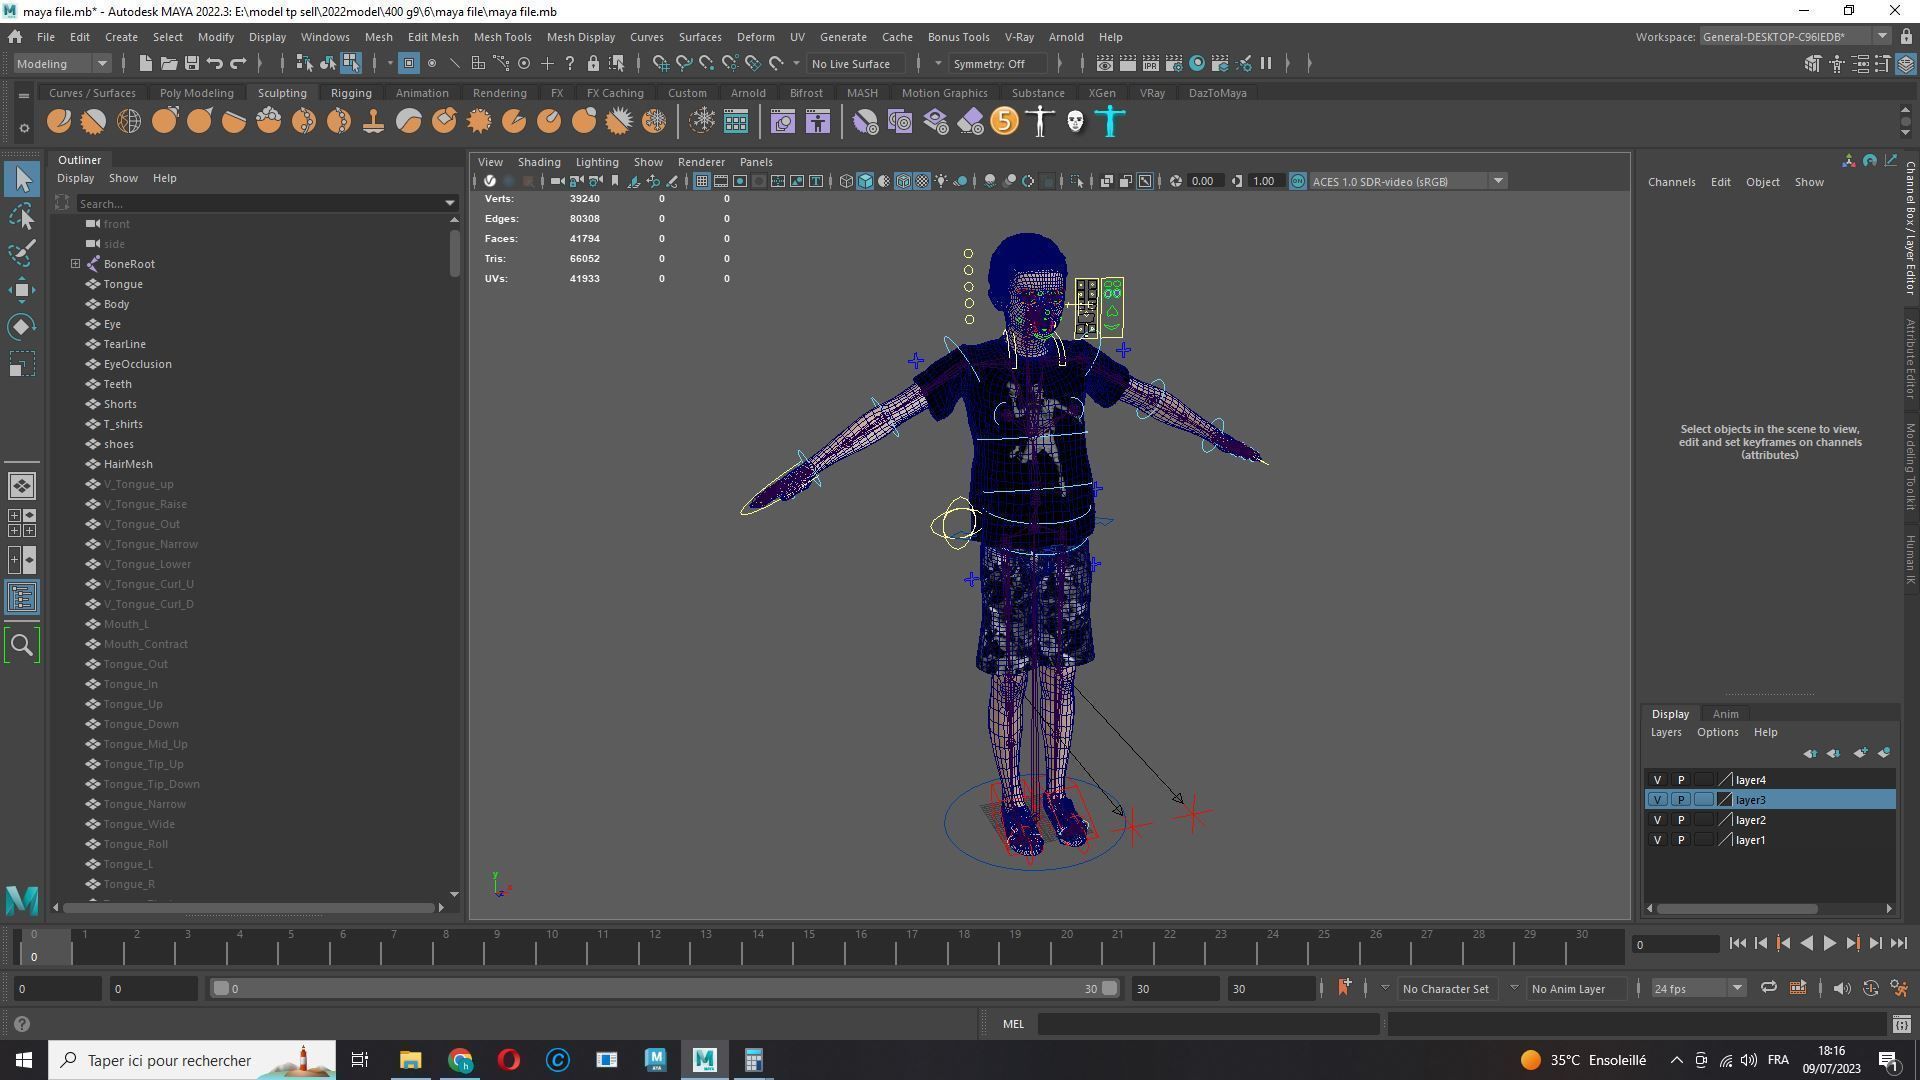Click the Open Scene folder icon

point(168,63)
